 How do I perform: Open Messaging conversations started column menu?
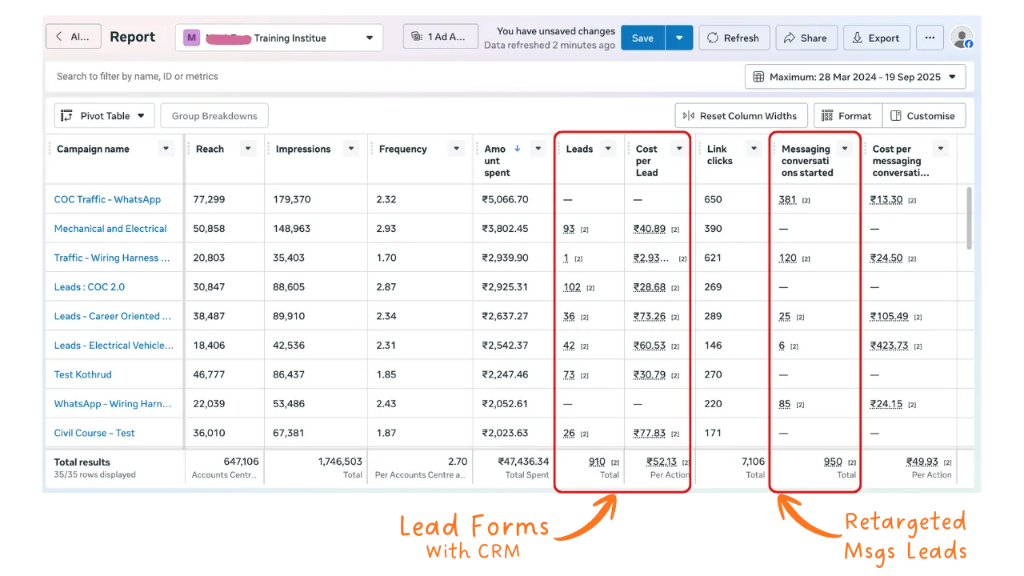(845, 149)
